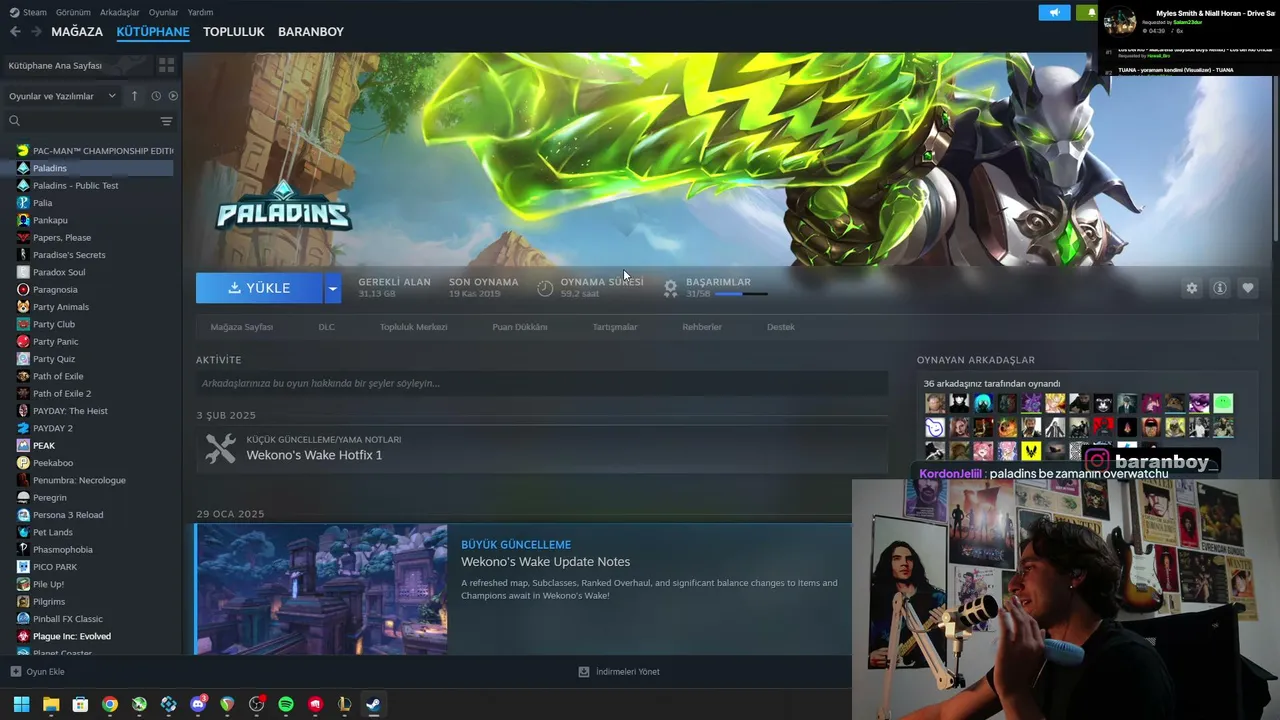Image resolution: width=1280 pixels, height=720 pixels.
Task: Click the green friend avatar in Oynayan Arkadaşlar
Action: click(x=1223, y=403)
